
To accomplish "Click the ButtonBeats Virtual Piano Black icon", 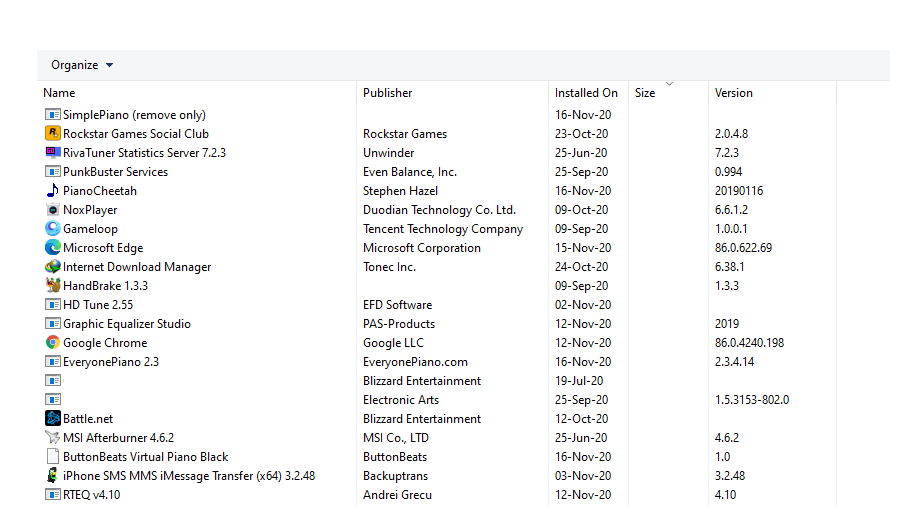I will point(53,457).
